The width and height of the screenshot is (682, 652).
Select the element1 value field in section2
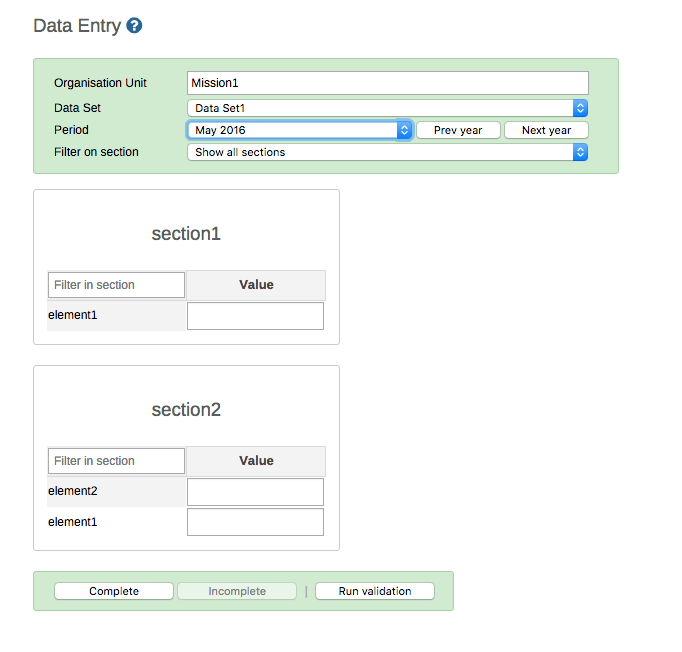tap(255, 522)
